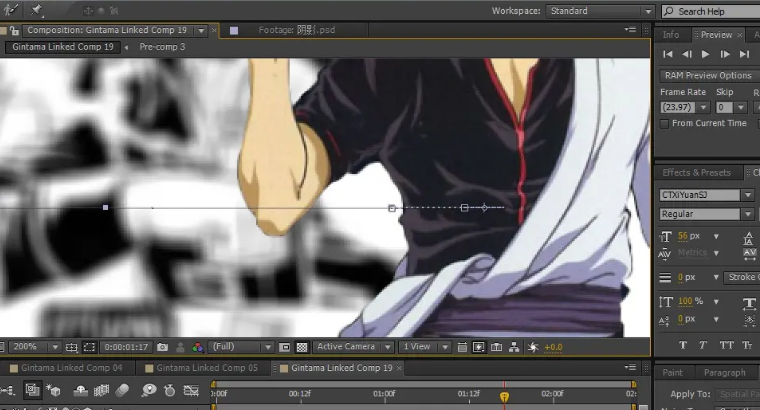Open the 200% magnification dropdown
The height and width of the screenshot is (410, 760).
pos(34,347)
